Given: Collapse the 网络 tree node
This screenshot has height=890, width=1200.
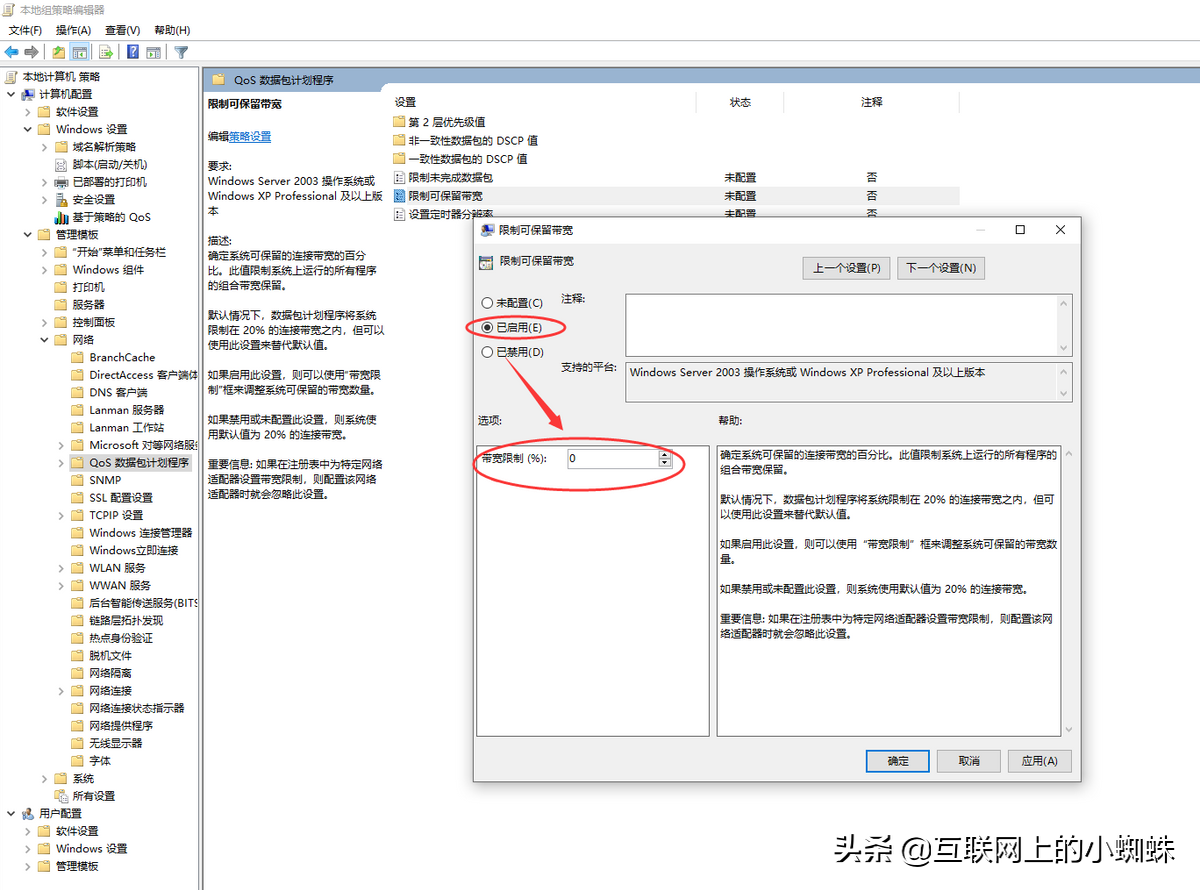Looking at the screenshot, I should click(x=45, y=340).
